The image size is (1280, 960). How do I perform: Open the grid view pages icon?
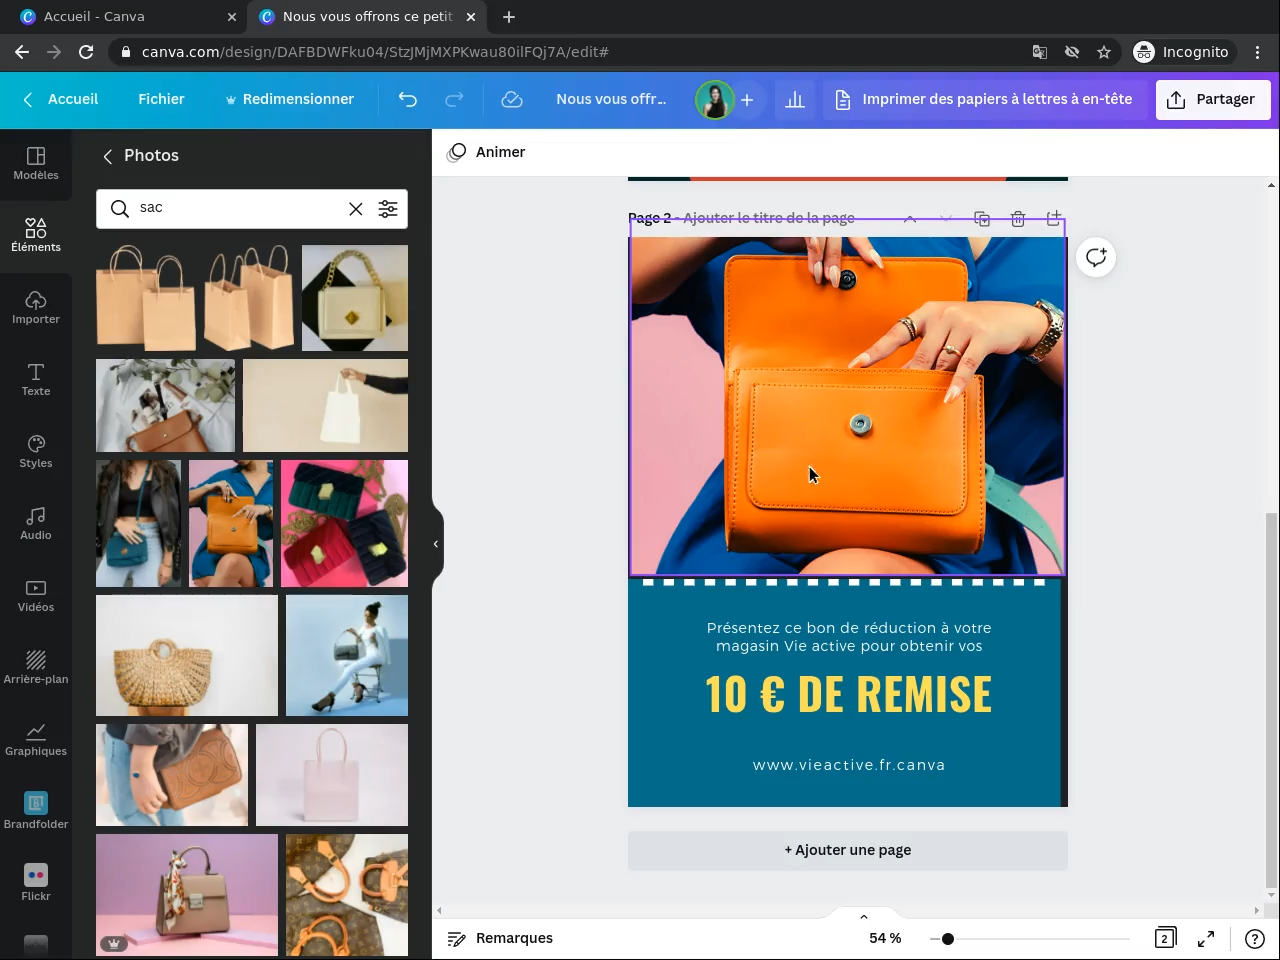pyautogui.click(x=1165, y=938)
